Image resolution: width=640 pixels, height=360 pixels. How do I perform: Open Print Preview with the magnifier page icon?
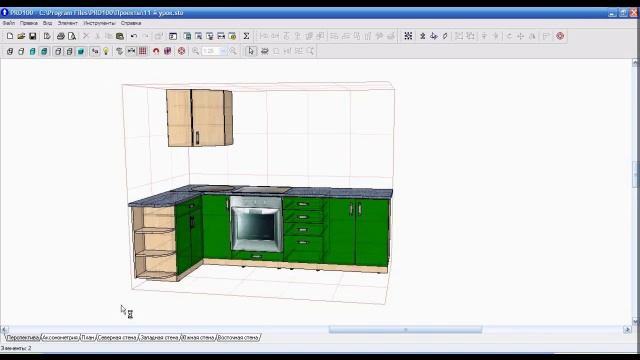click(72, 36)
